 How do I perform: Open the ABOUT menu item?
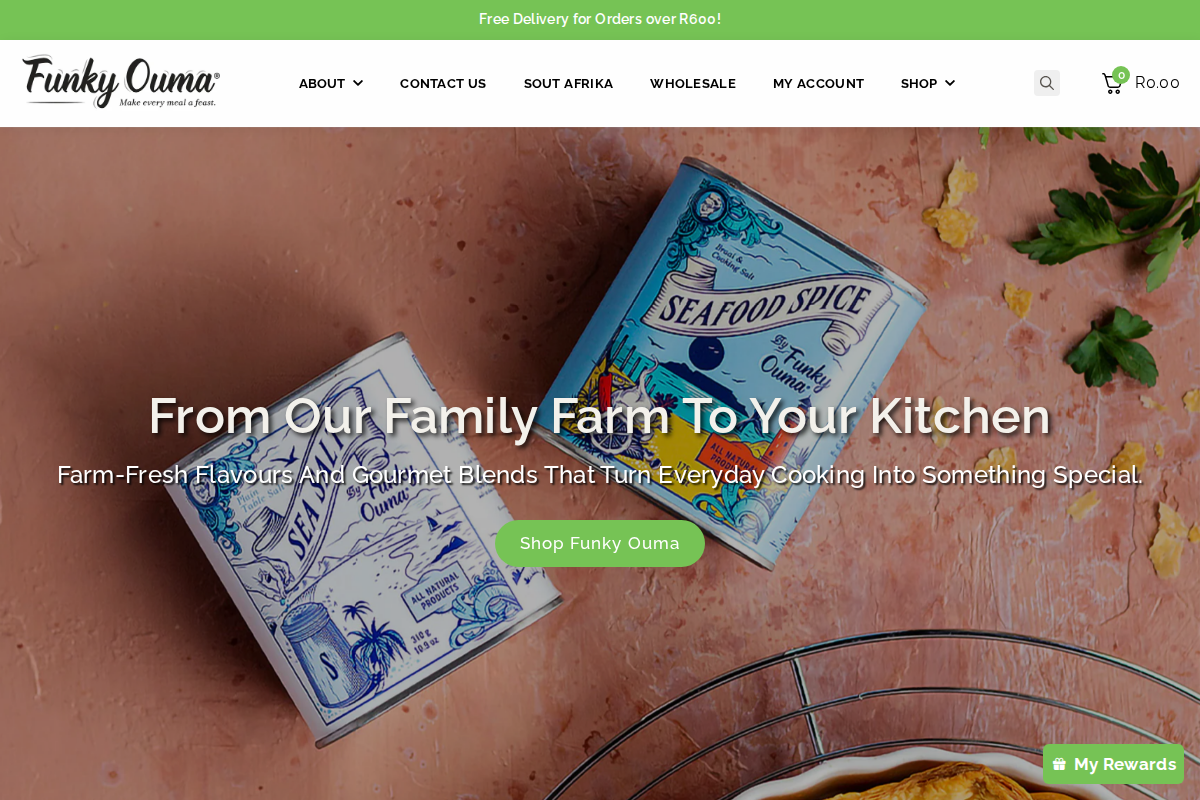322,83
